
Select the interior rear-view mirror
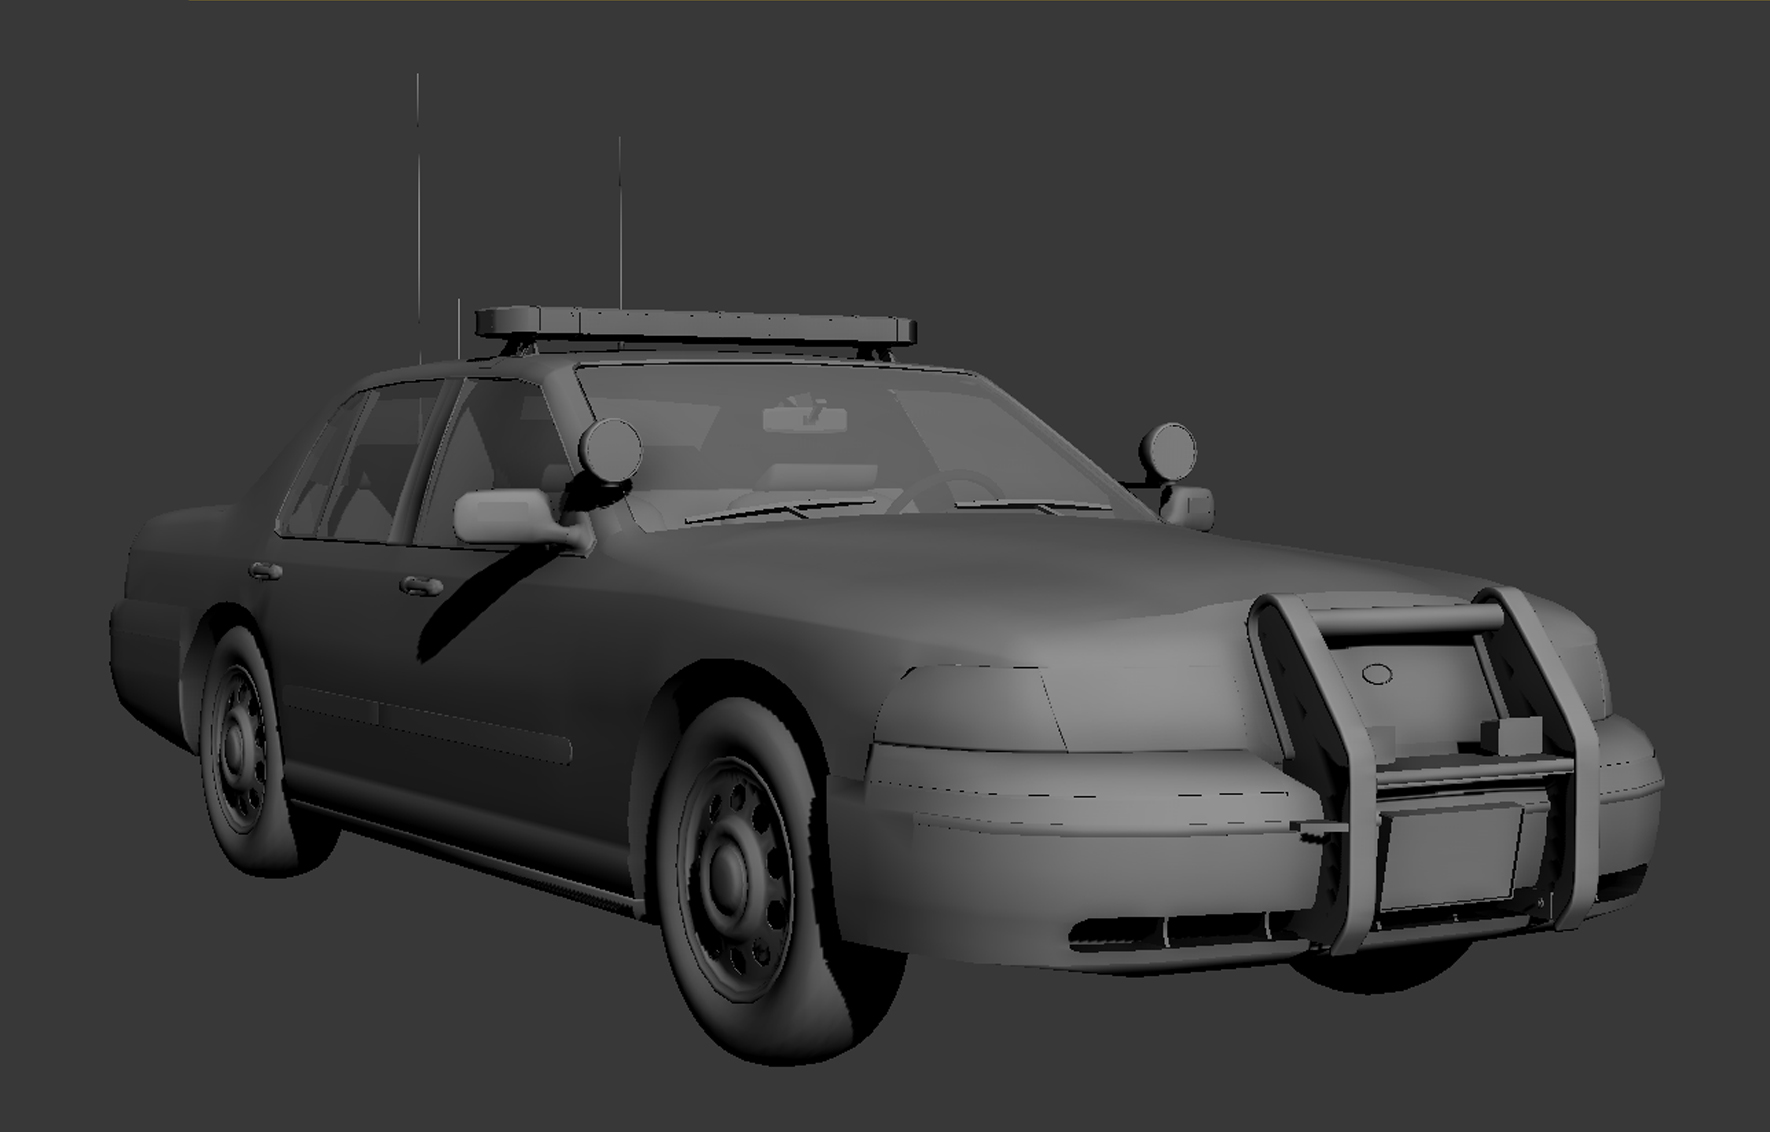804,418
